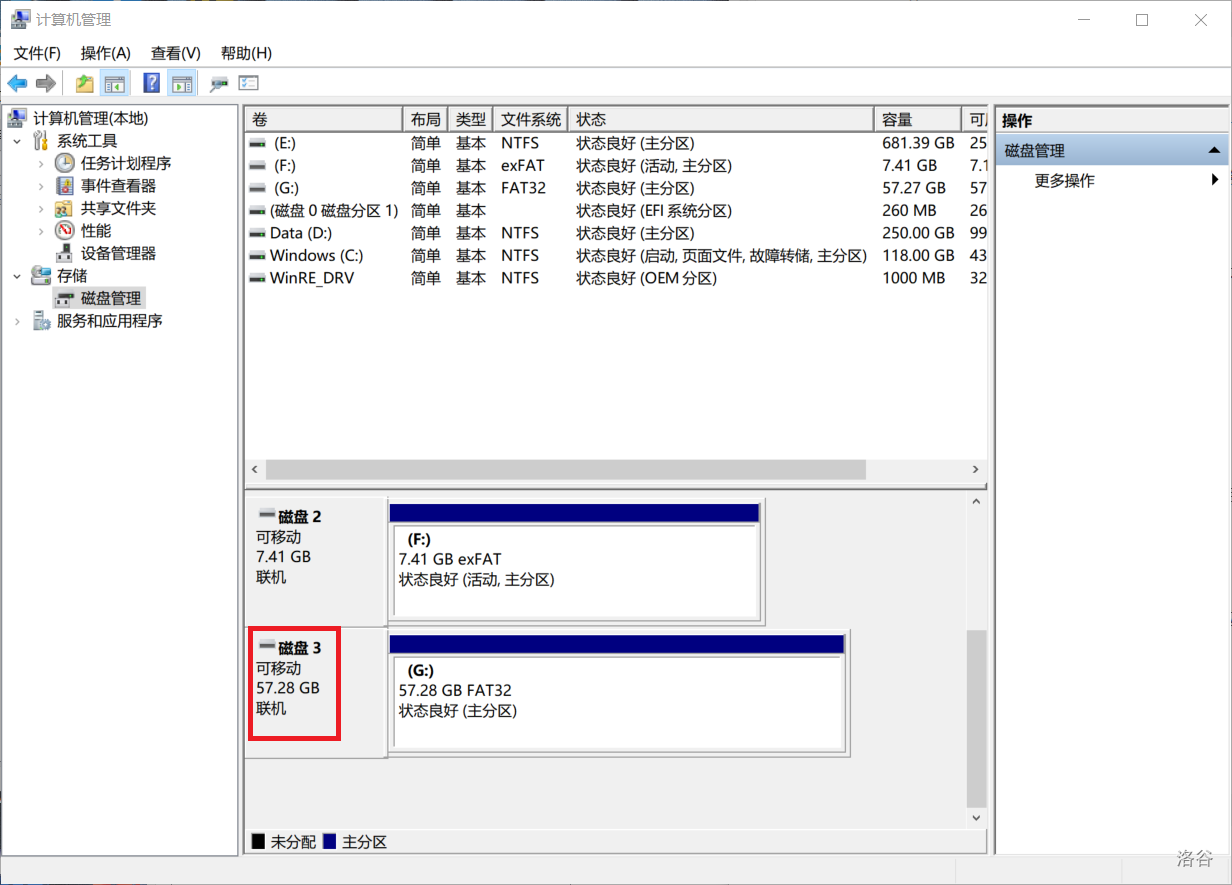Click the horizontal scrollbar right arrow
Viewport: 1232px width, 885px height.
[975, 470]
